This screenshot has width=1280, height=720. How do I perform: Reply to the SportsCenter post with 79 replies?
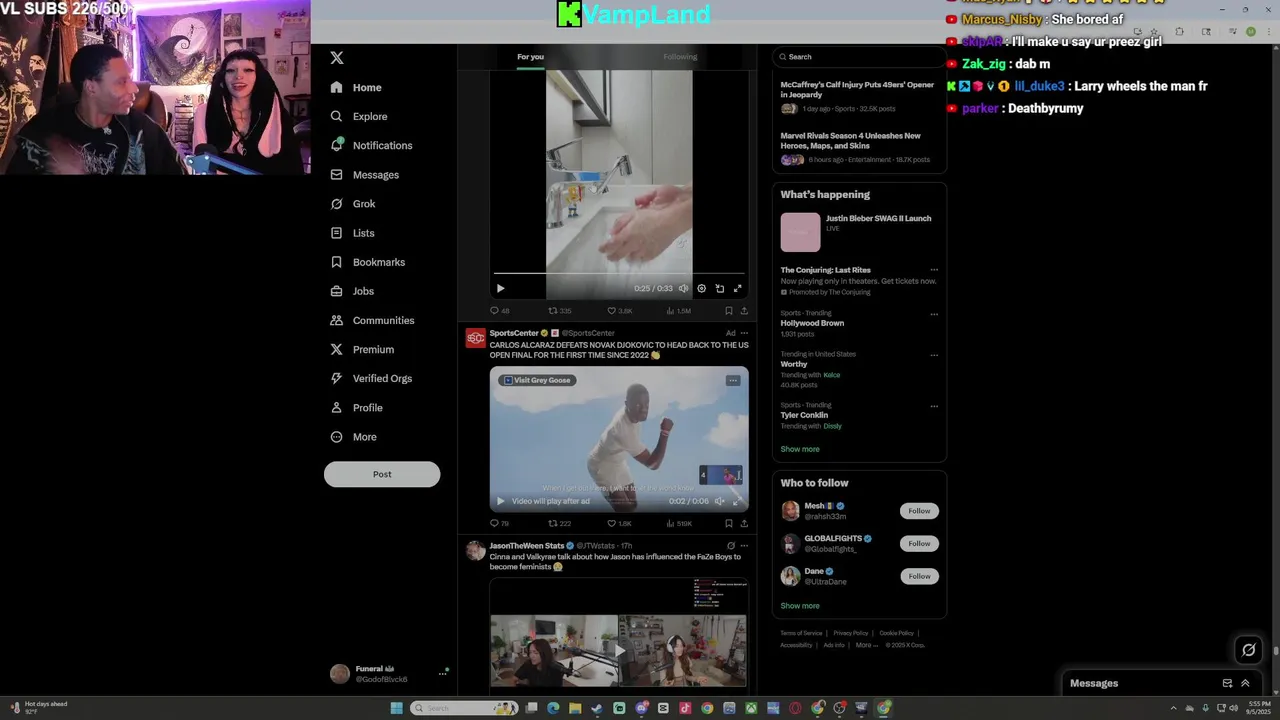click(499, 523)
